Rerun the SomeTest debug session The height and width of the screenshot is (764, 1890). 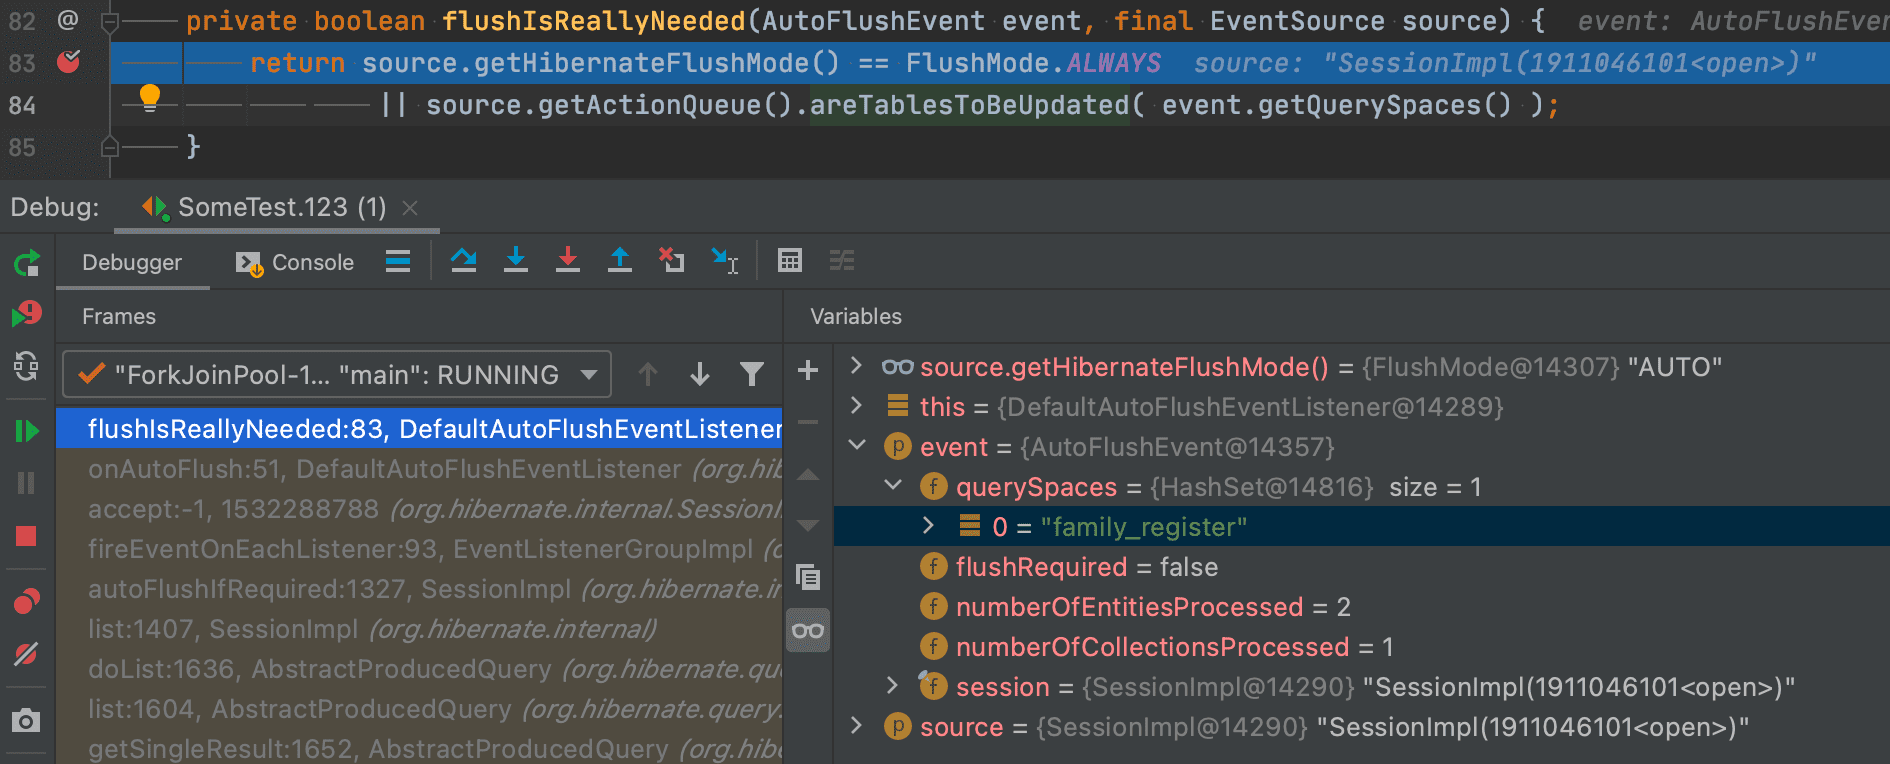point(27,263)
